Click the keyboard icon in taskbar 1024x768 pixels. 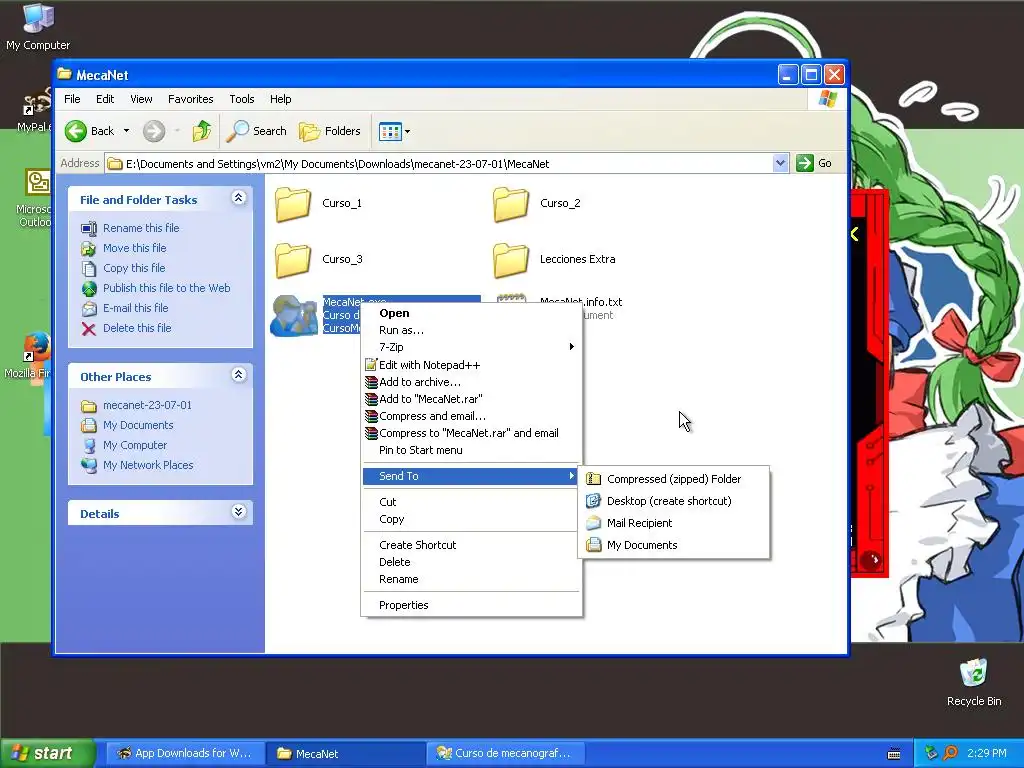[894, 754]
